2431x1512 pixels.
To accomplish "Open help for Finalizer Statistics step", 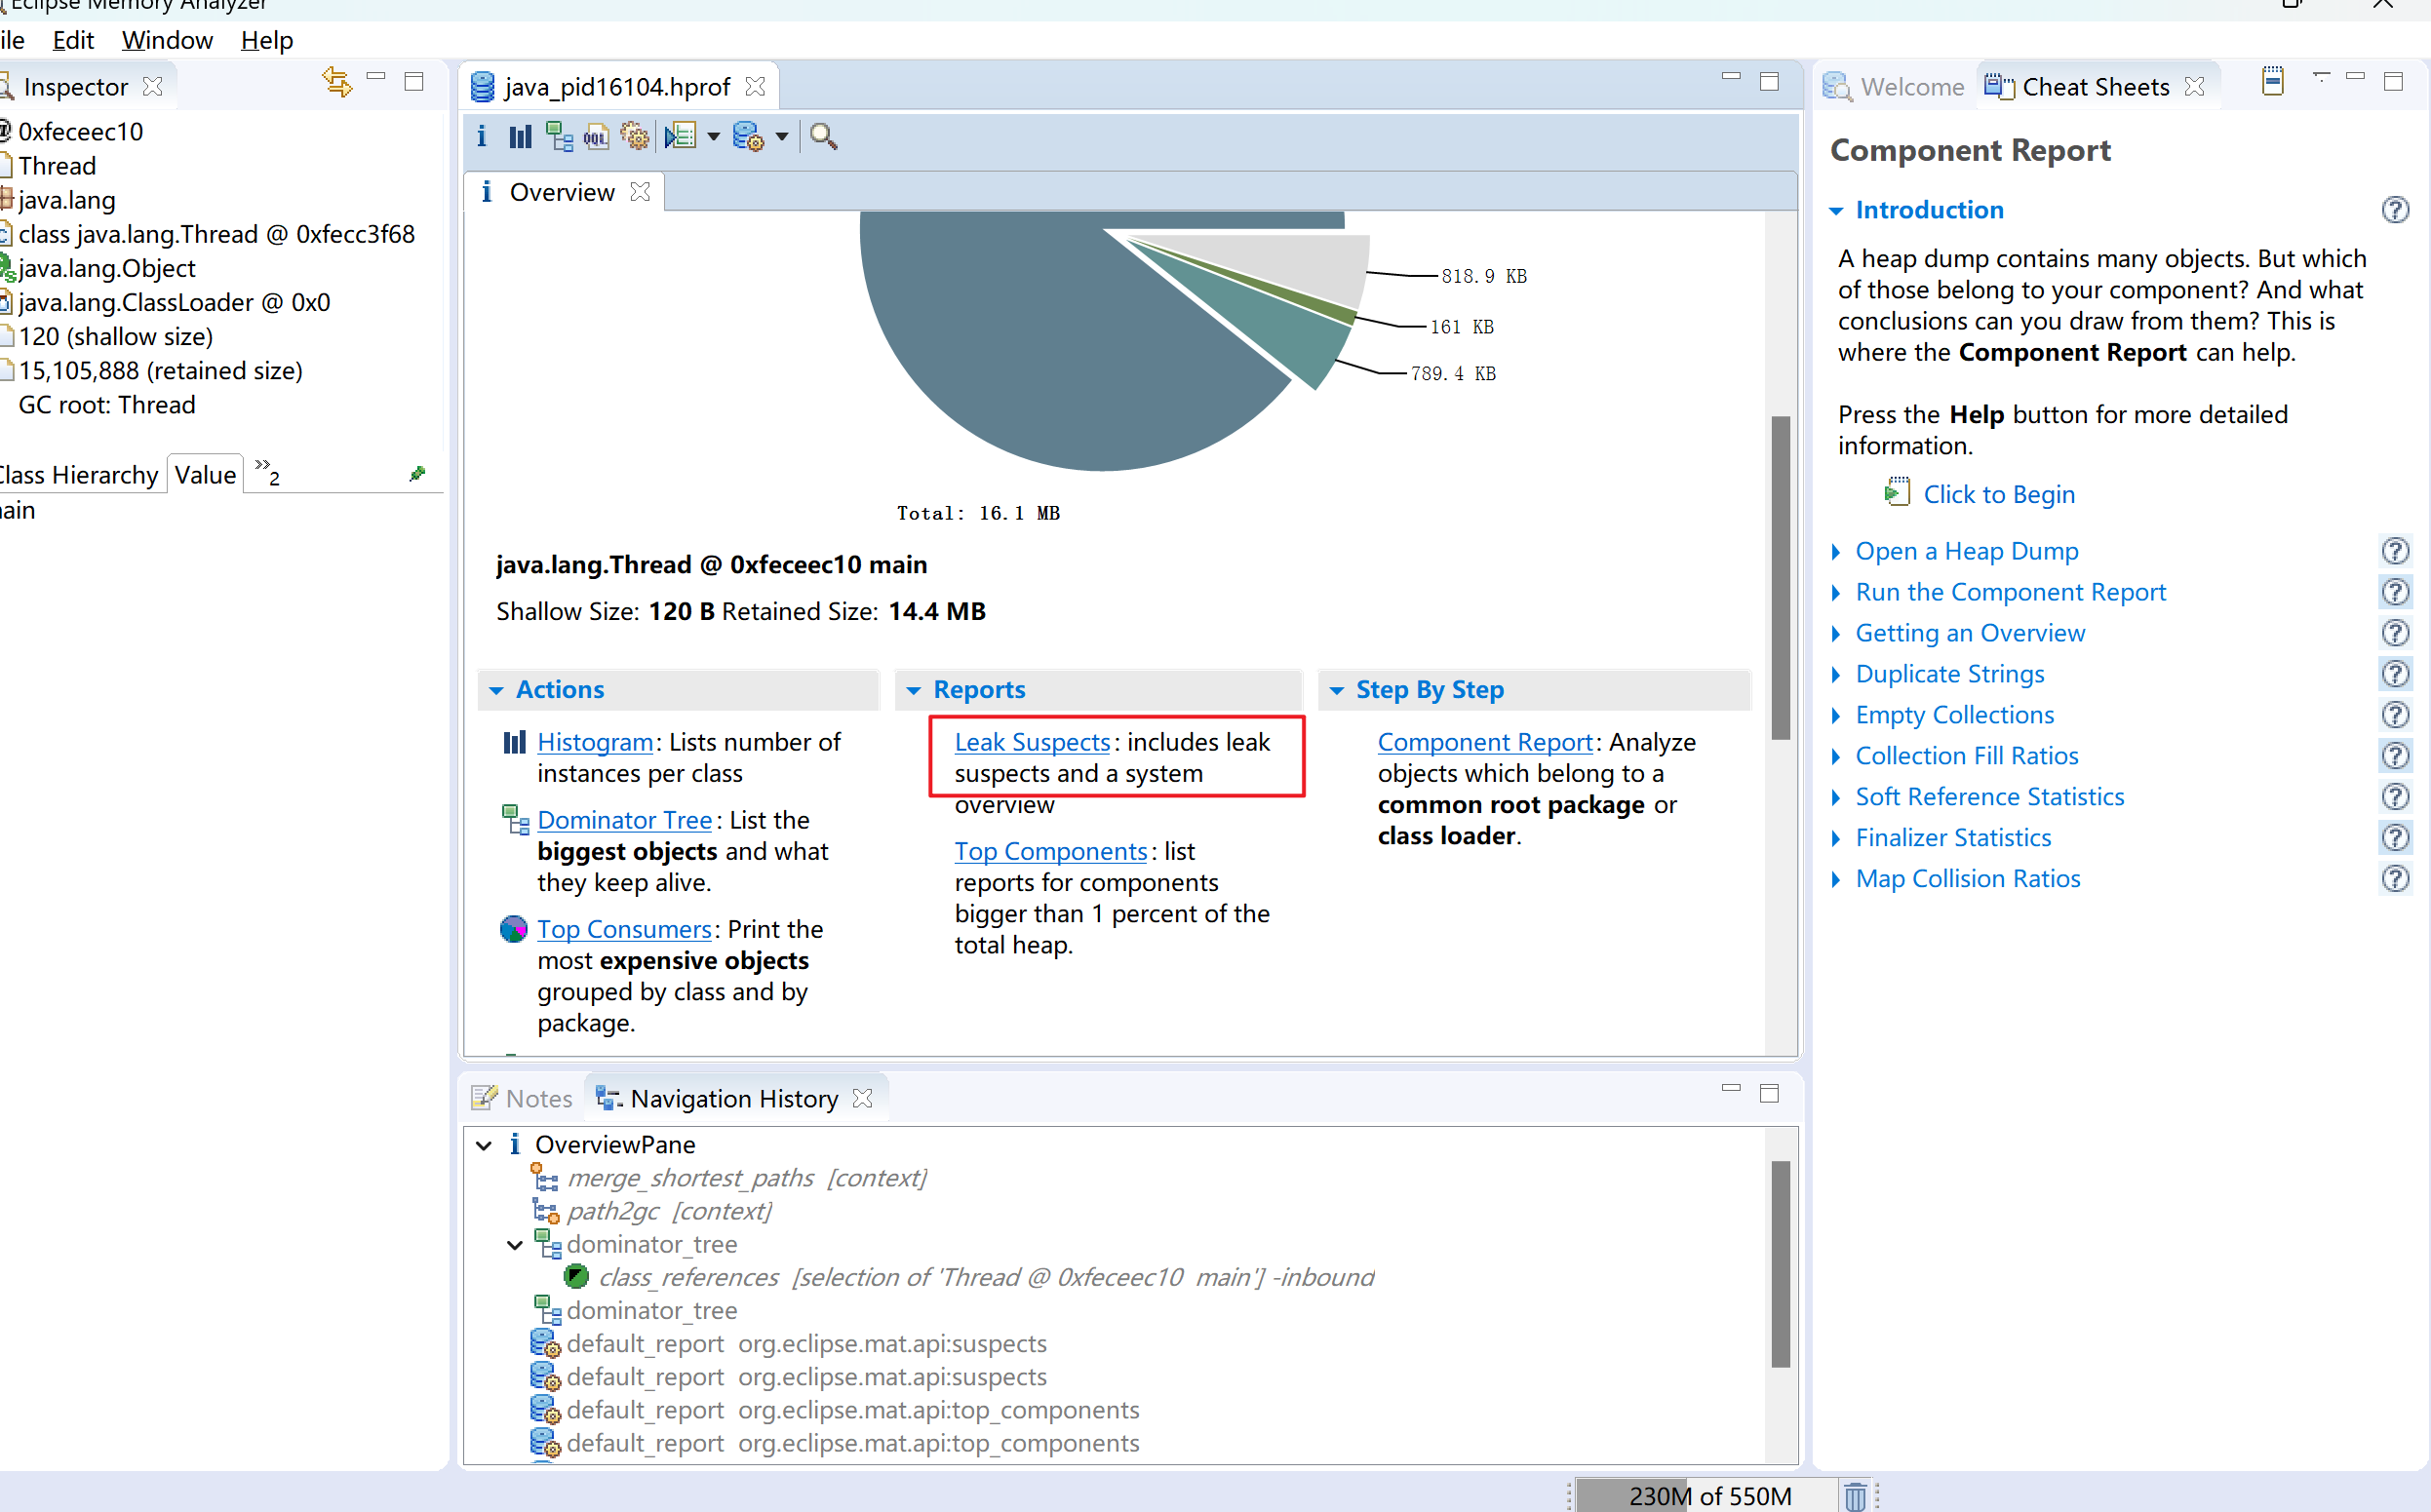I will point(2395,838).
